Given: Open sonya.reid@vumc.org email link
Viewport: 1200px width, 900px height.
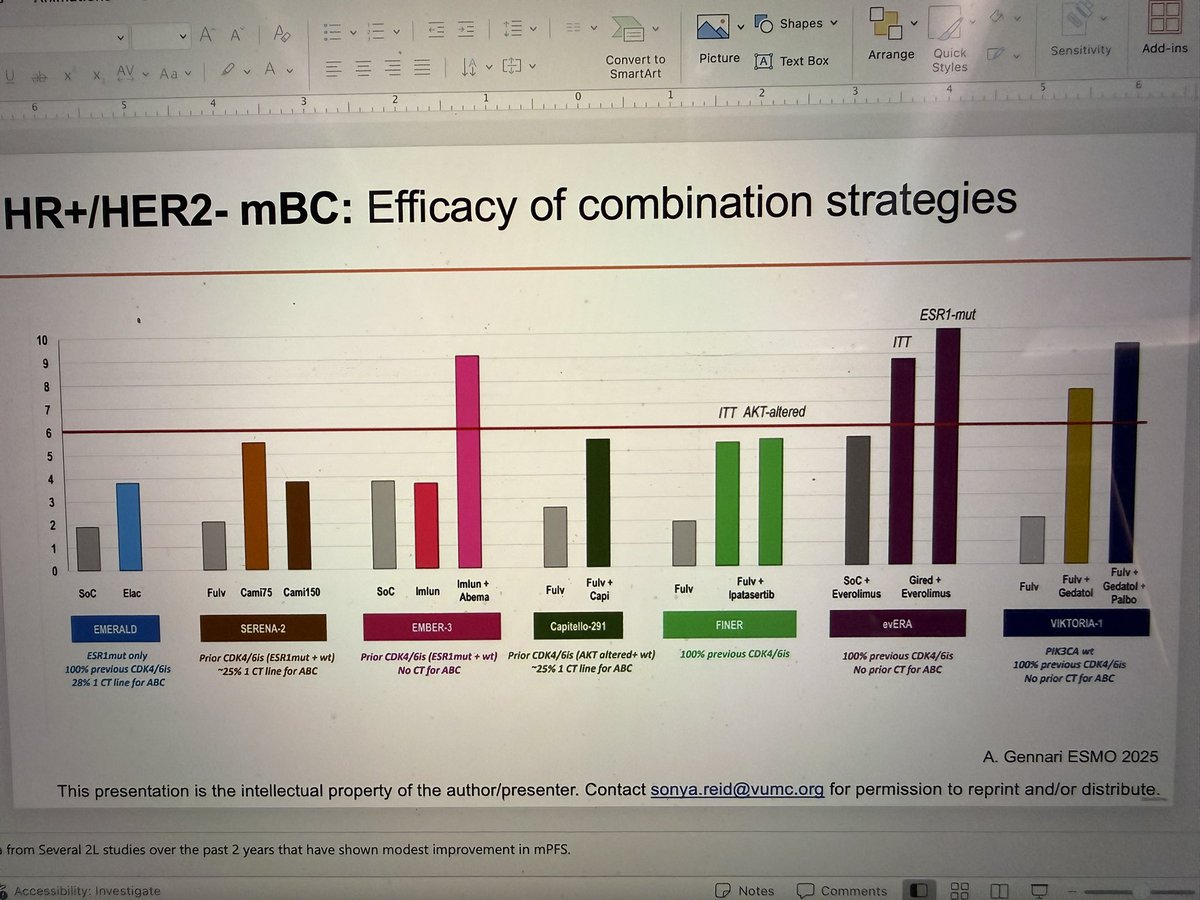Looking at the screenshot, I should click(x=737, y=789).
